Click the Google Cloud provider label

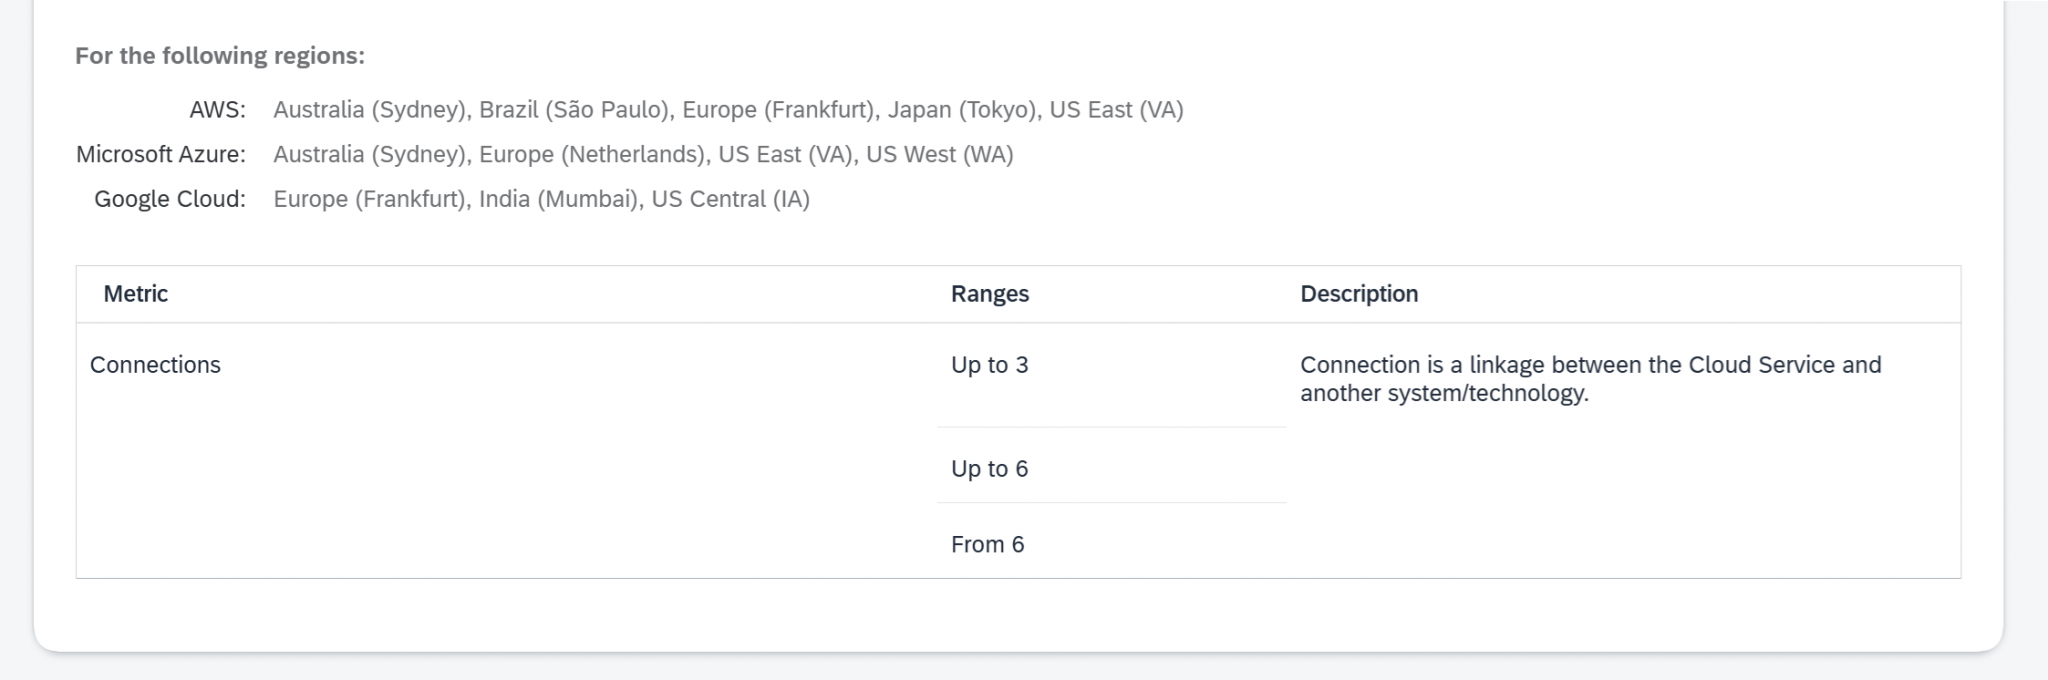[169, 199]
